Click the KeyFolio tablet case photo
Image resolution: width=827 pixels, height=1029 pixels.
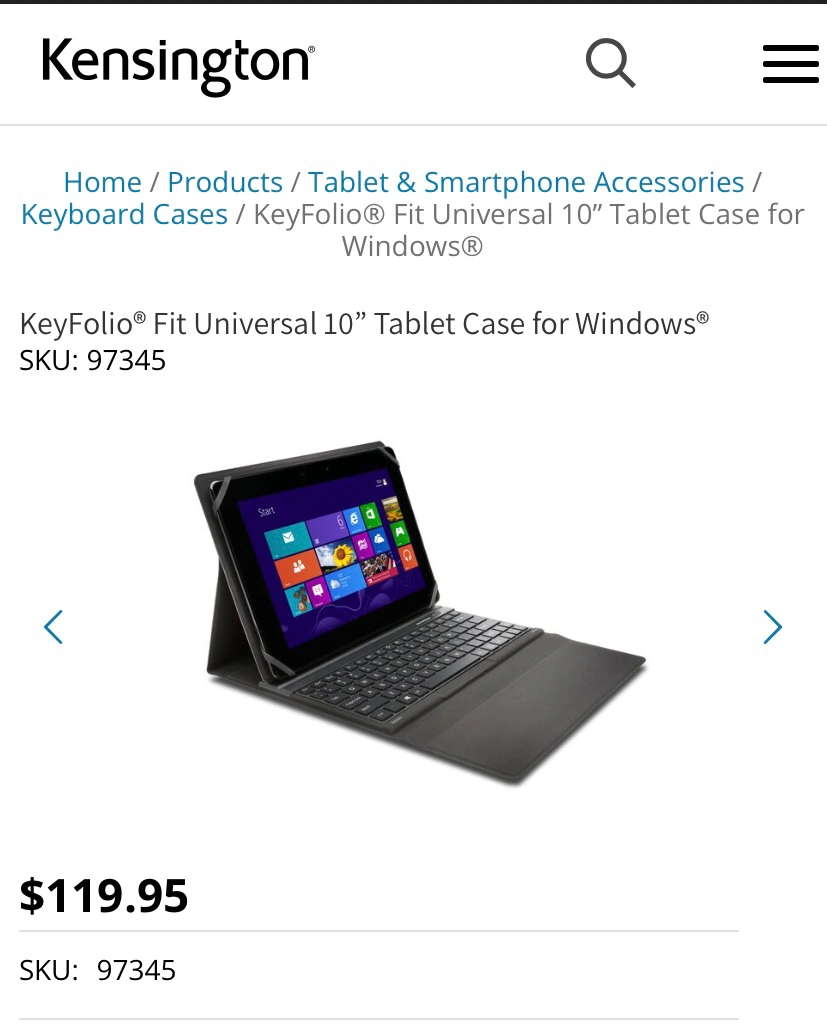[419, 612]
